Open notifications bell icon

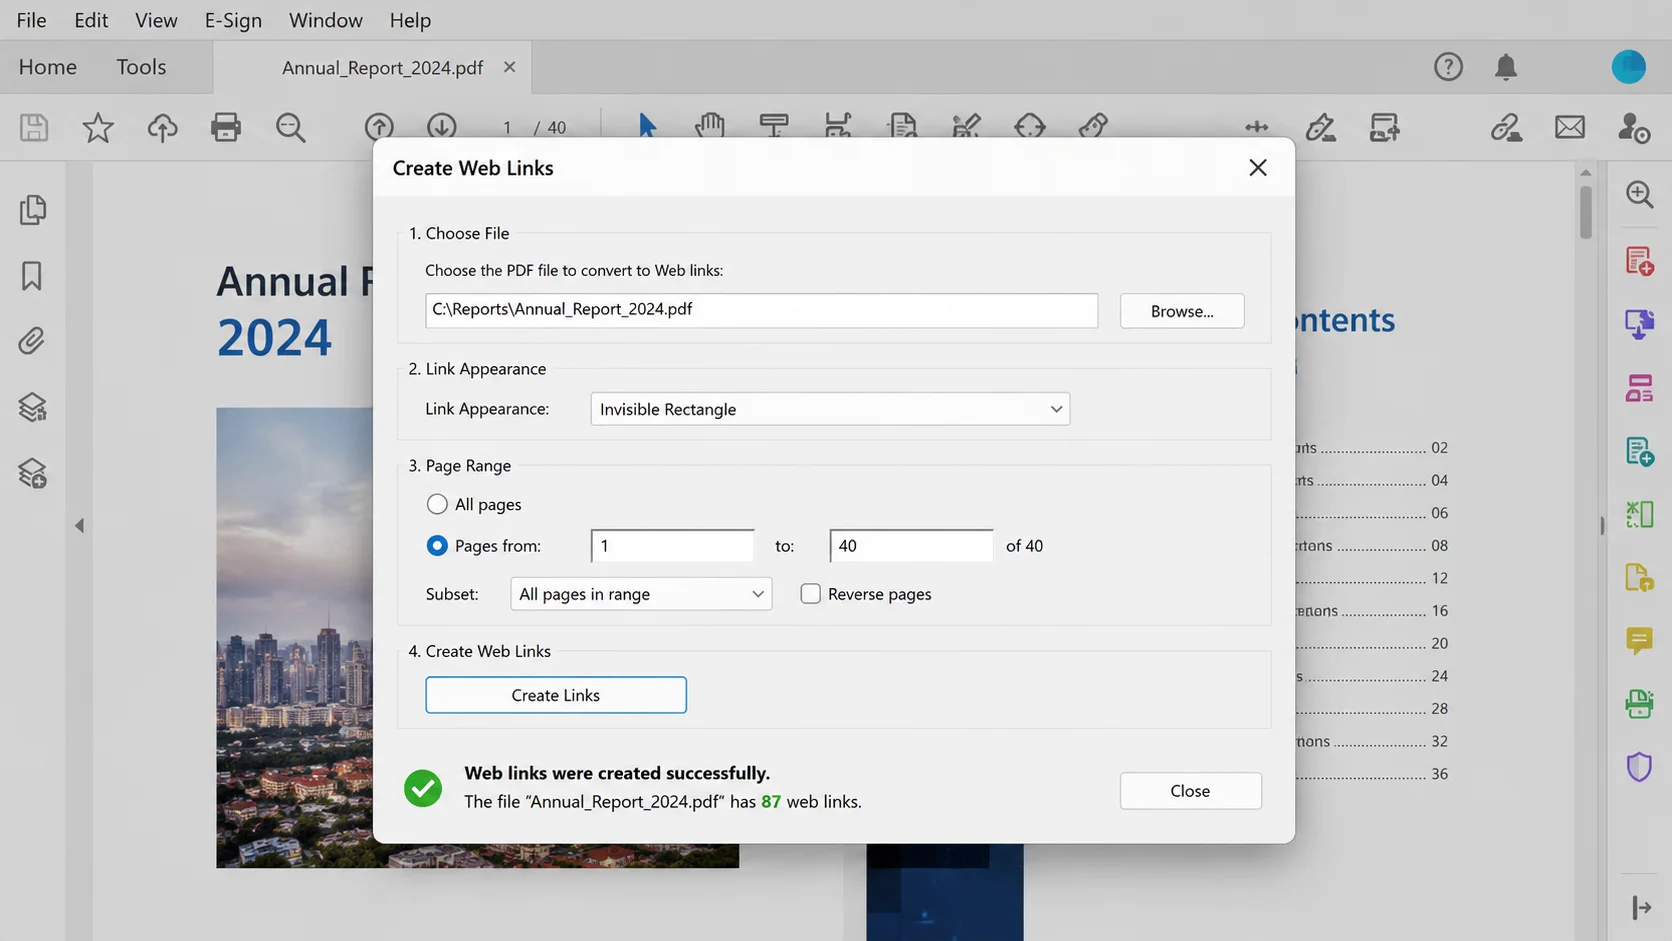[x=1506, y=67]
